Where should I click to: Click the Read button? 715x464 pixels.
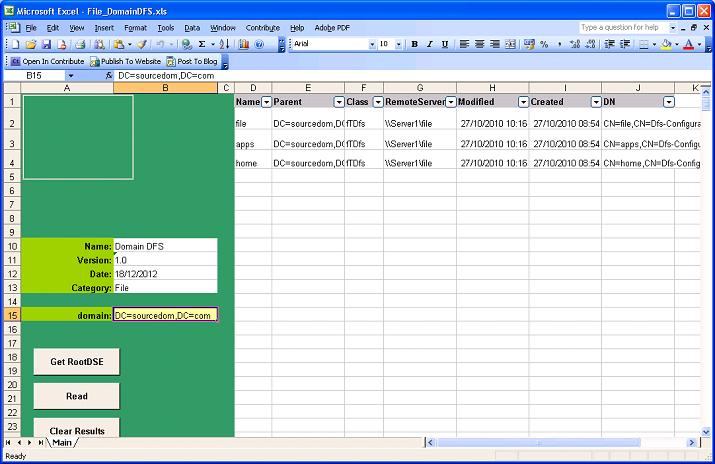point(76,396)
